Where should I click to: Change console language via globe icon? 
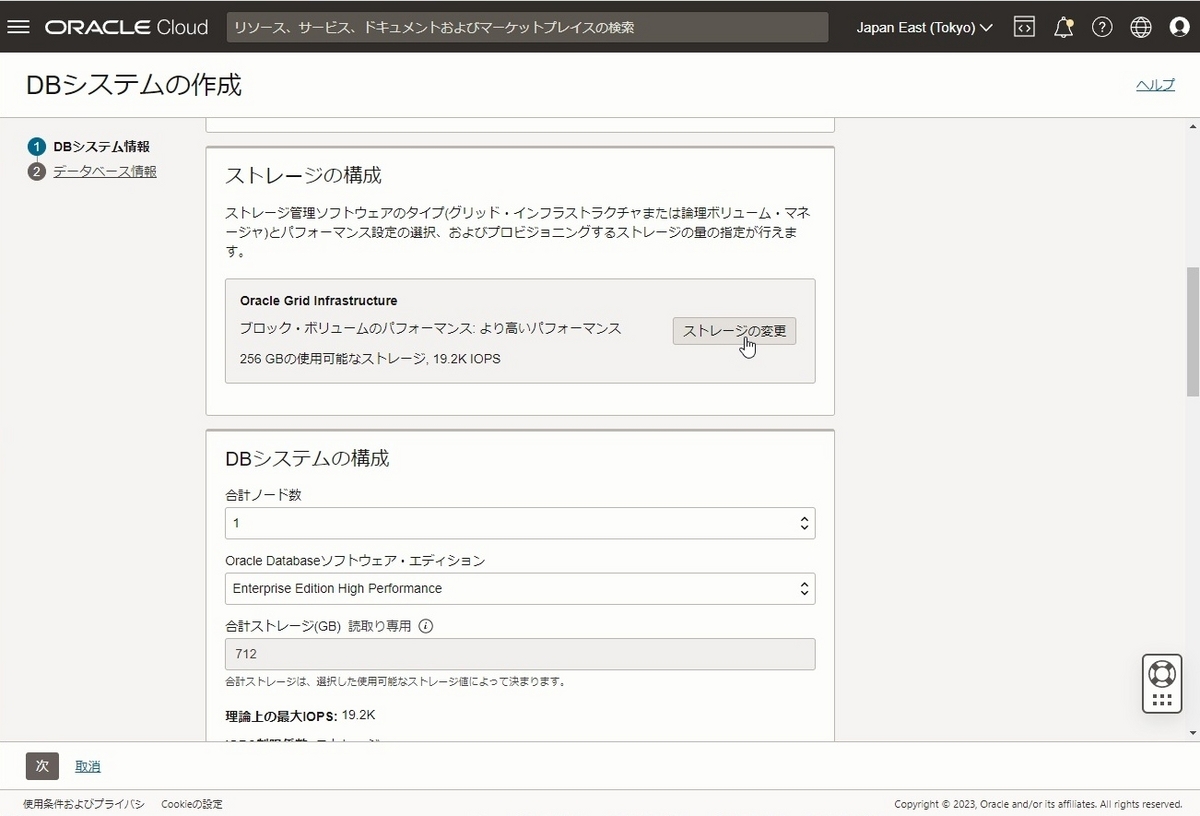tap(1141, 27)
